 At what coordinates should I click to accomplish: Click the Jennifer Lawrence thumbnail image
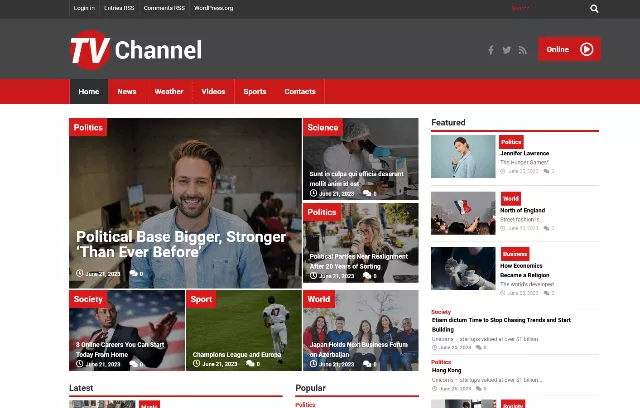[x=463, y=156]
